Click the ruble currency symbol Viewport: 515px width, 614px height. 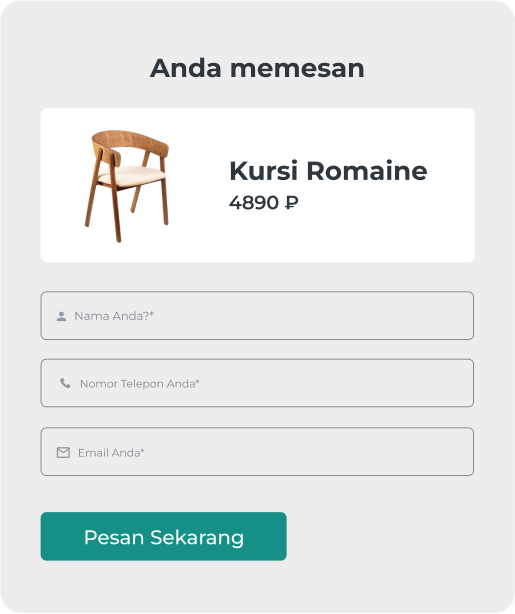pyautogui.click(x=291, y=203)
